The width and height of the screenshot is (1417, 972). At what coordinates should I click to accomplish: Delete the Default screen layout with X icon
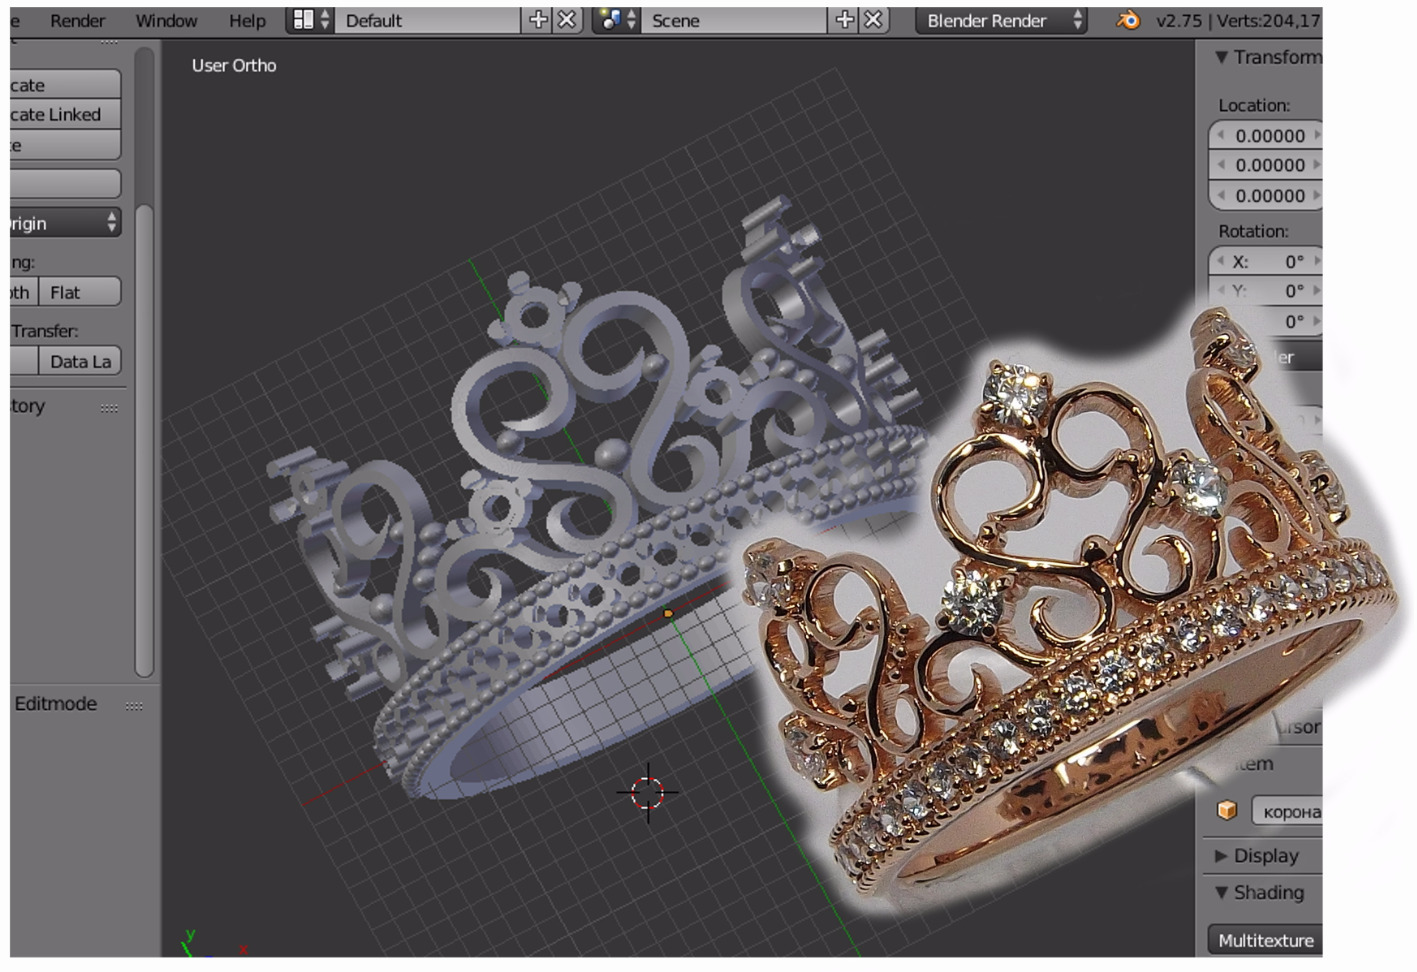[567, 20]
